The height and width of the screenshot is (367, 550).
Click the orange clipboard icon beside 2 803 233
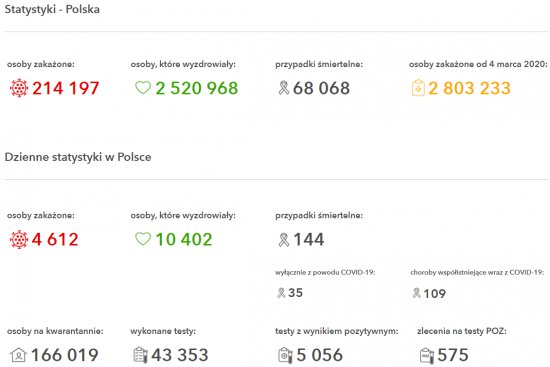coord(418,88)
